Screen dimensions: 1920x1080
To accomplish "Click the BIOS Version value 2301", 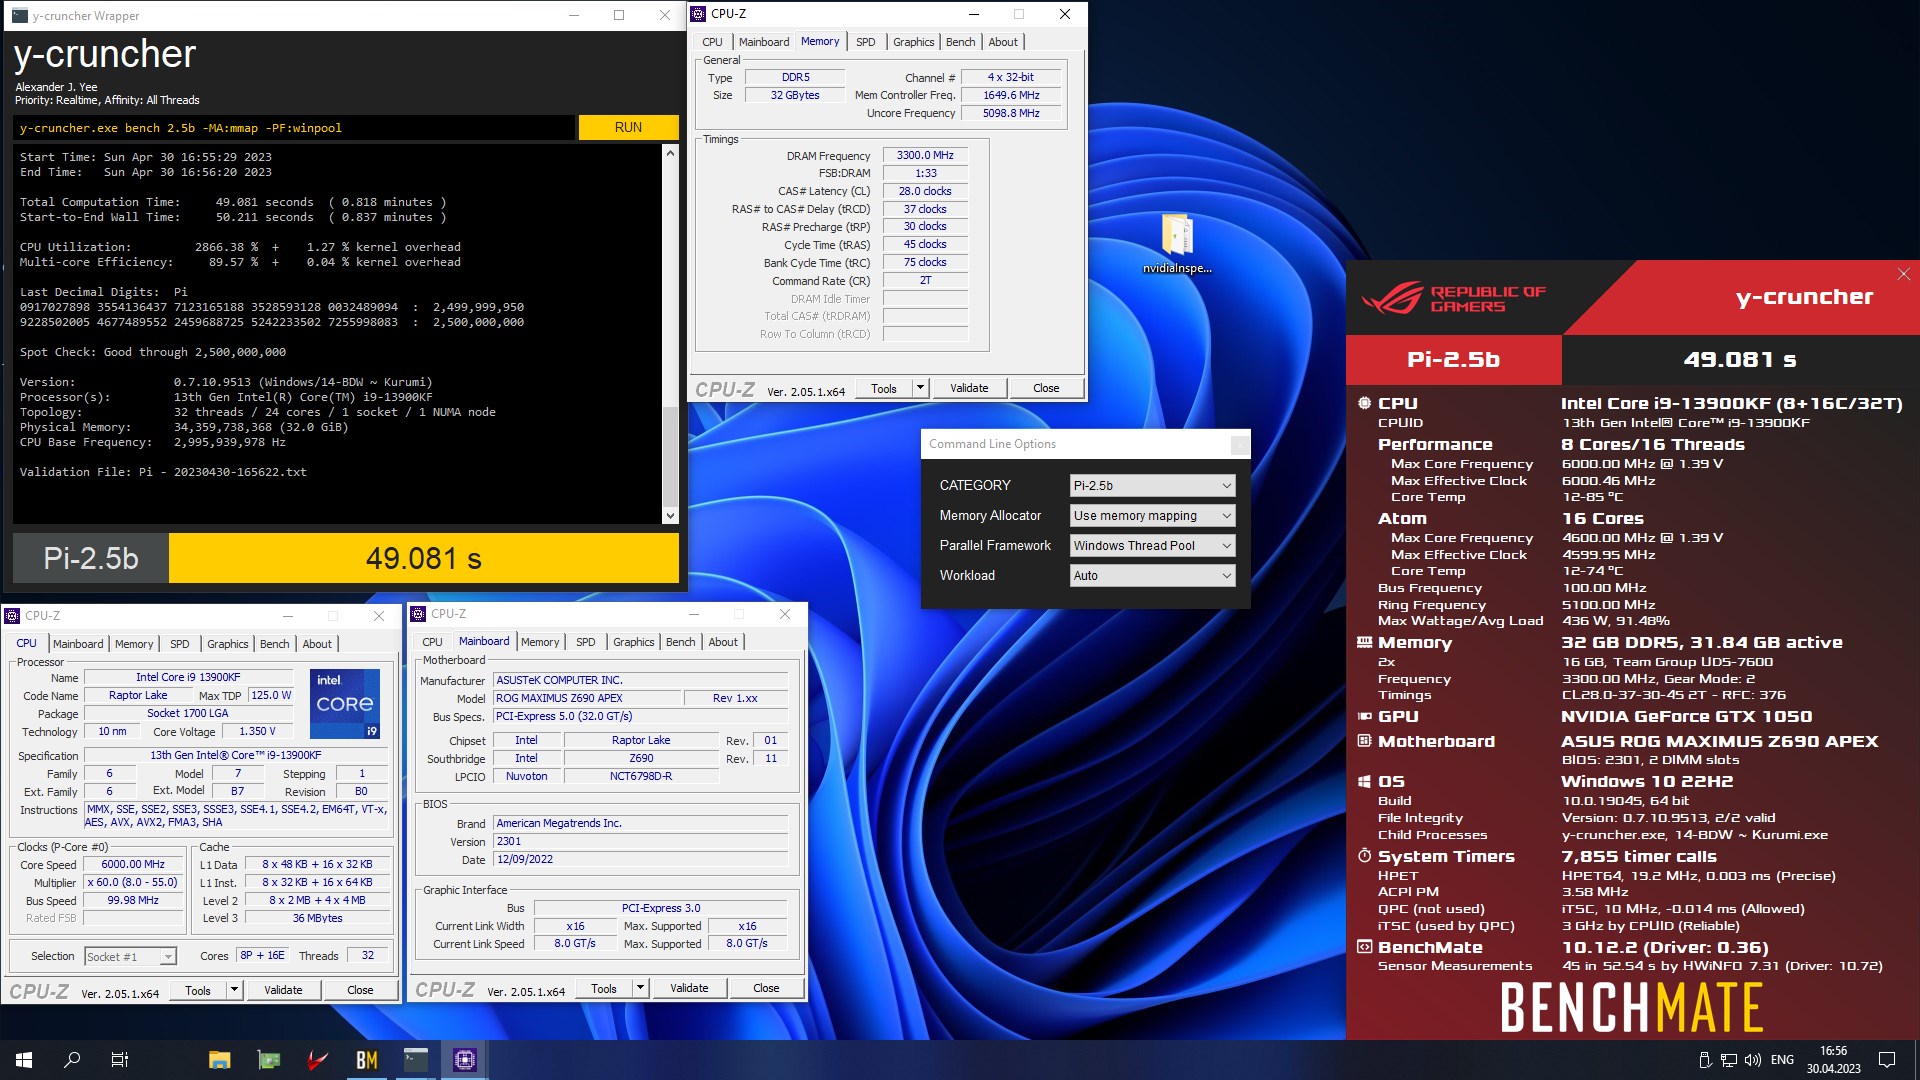I will tap(640, 841).
